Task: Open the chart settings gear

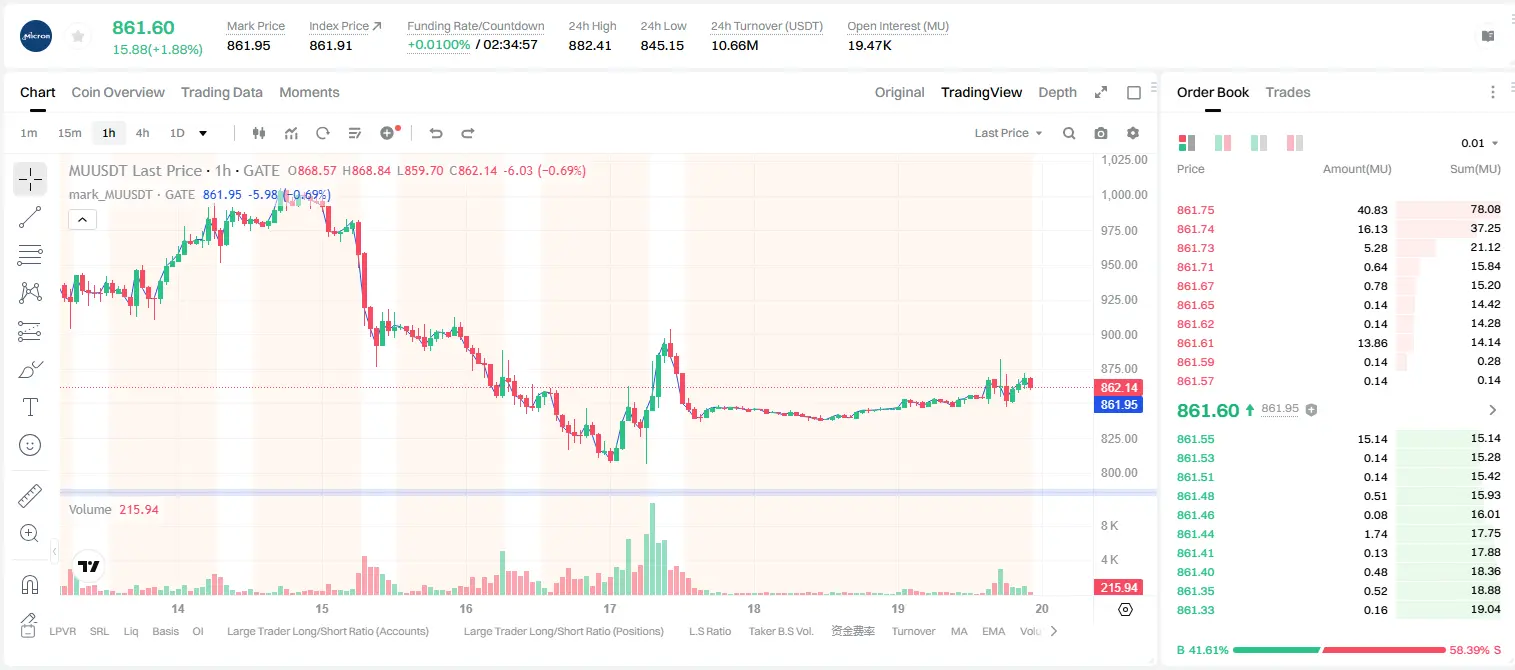Action: point(1133,133)
